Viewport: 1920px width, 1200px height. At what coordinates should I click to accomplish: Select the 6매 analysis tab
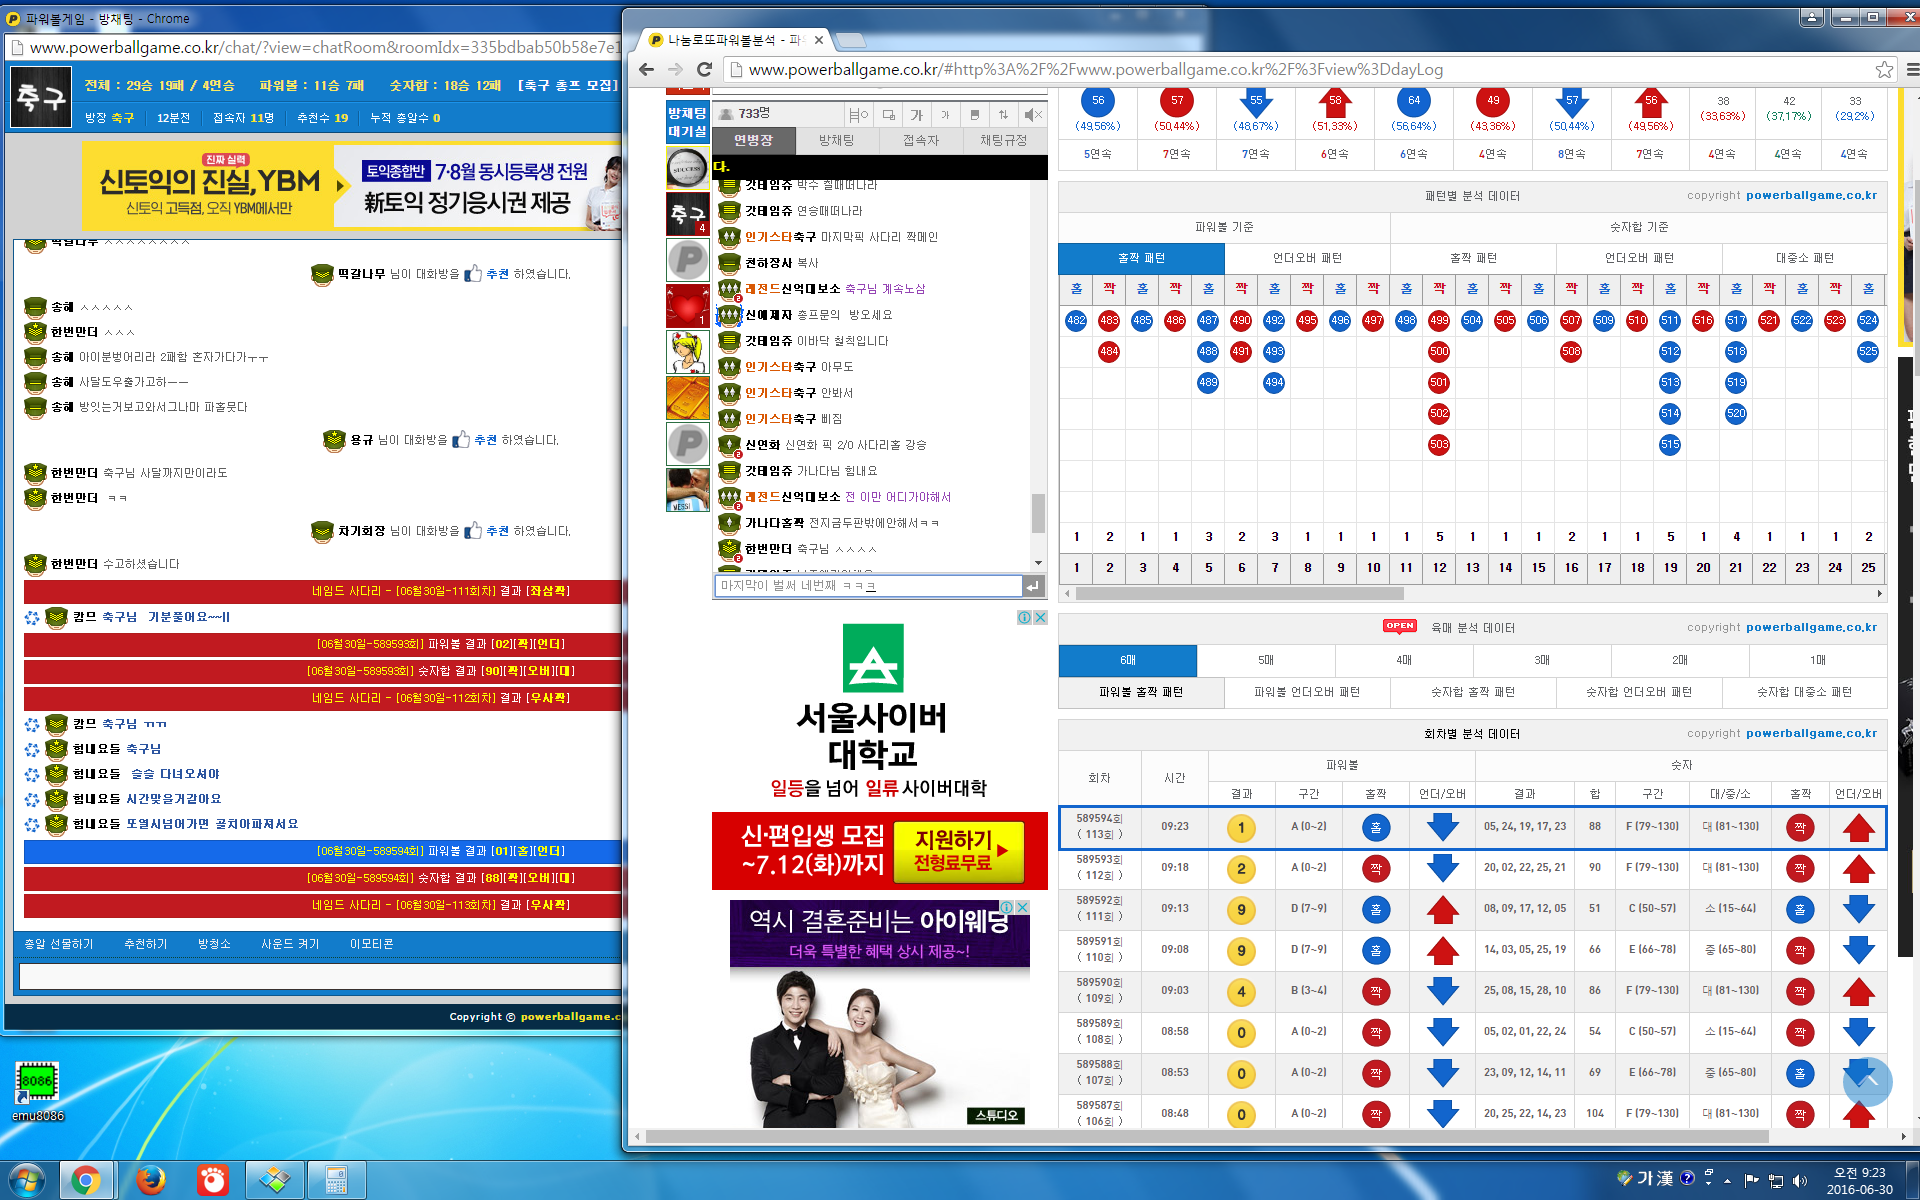[1128, 660]
